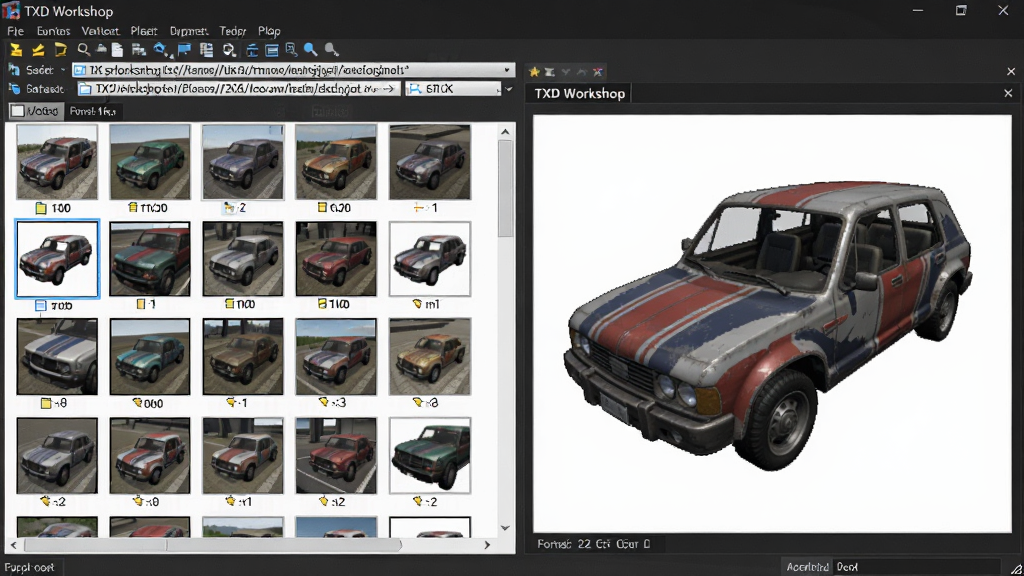Toggle the checkbox on the 'Mofaa' tab
The width and height of the screenshot is (1024, 576).
point(18,111)
